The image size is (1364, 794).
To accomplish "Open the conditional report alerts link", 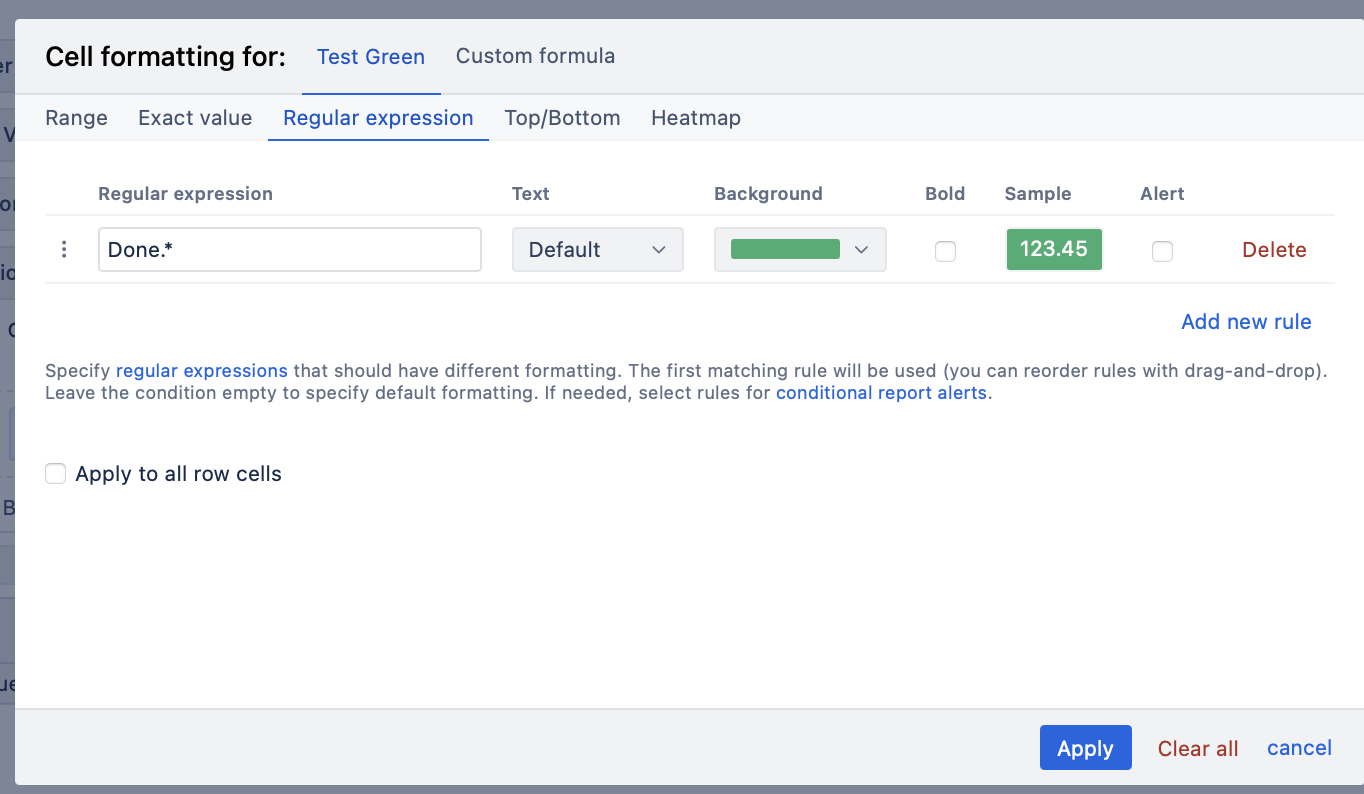I will pyautogui.click(x=881, y=393).
